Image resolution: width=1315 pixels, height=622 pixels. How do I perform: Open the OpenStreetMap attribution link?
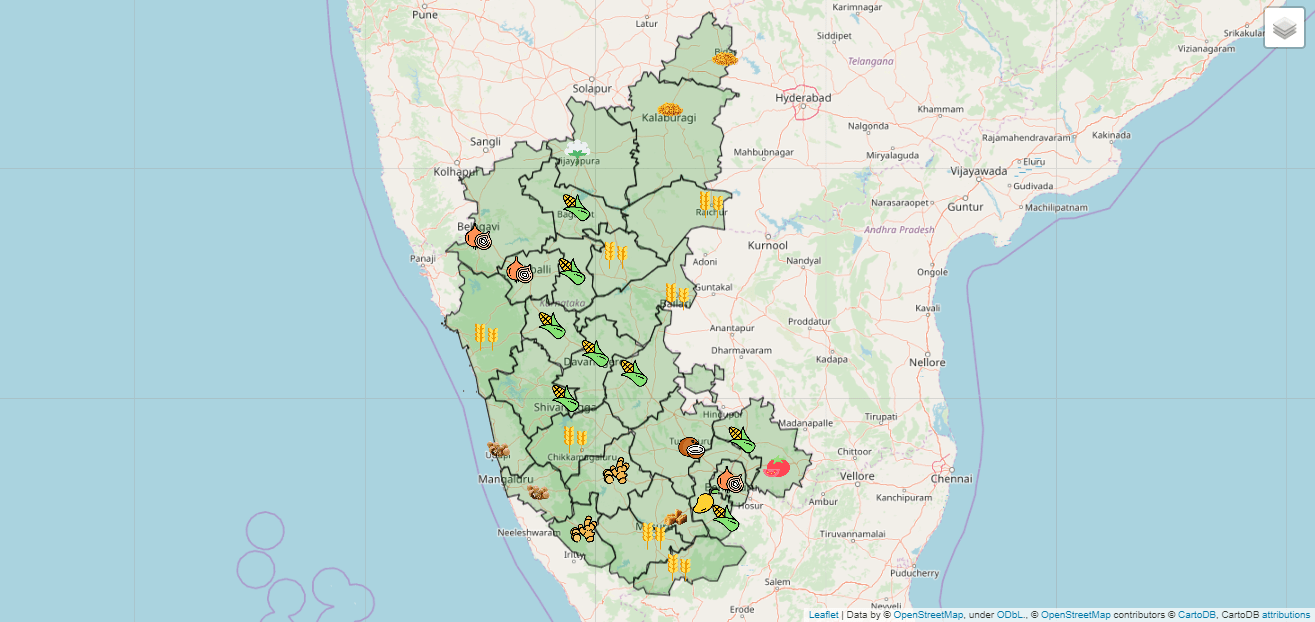(931, 616)
